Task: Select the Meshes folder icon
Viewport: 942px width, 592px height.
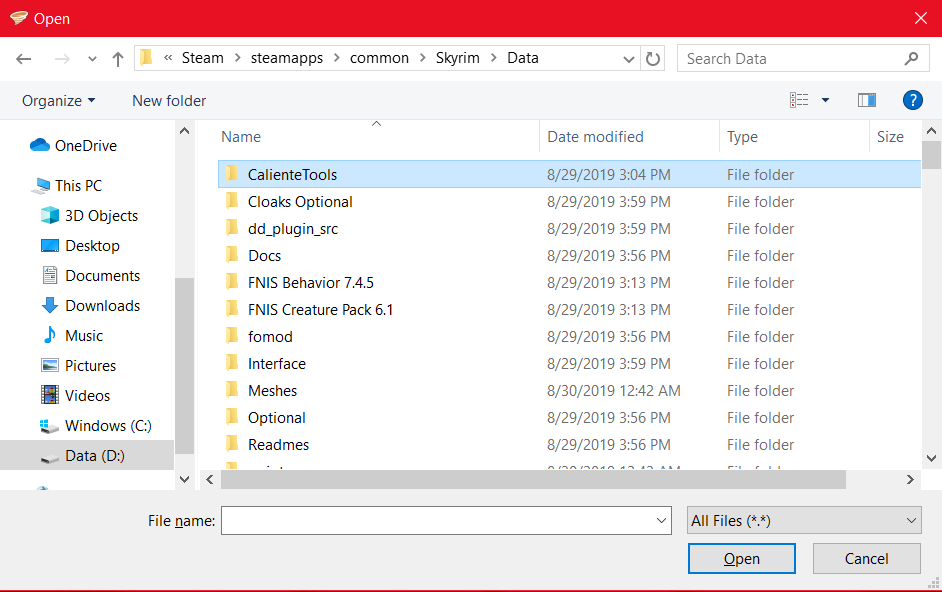Action: pos(232,391)
